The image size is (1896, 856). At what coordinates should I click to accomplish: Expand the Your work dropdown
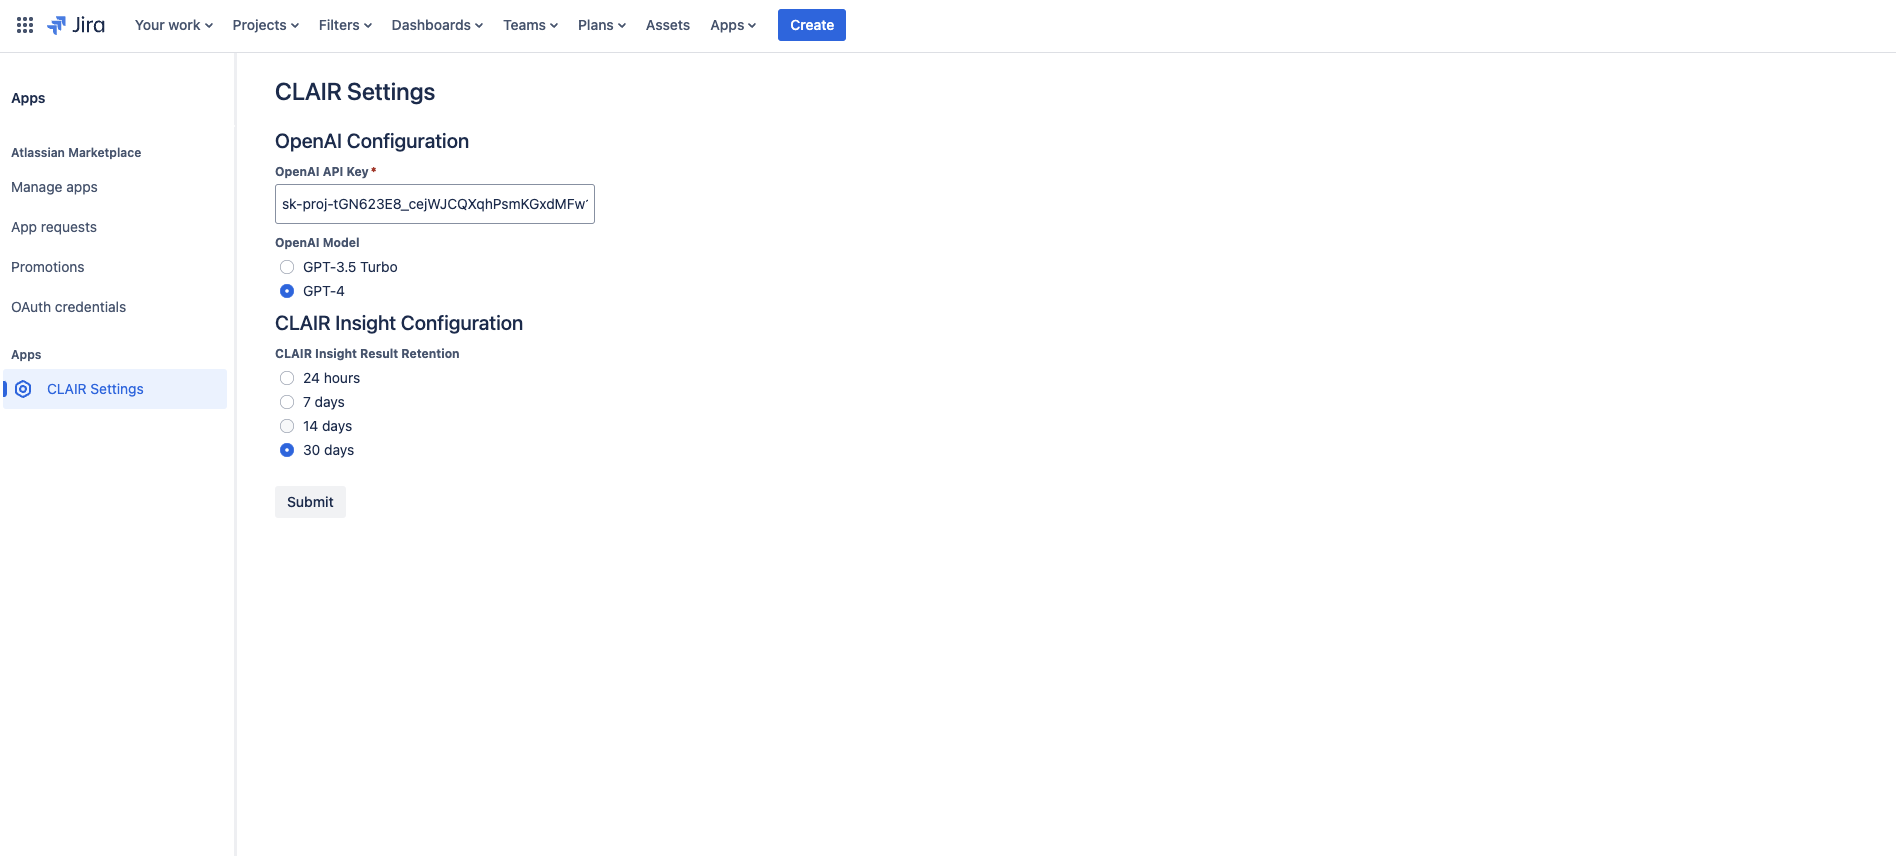coord(174,25)
